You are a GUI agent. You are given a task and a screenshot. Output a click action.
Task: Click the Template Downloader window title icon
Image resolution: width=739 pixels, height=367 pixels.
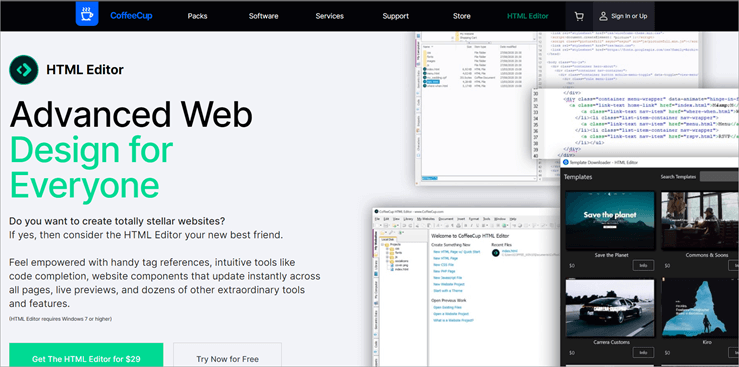coord(566,162)
